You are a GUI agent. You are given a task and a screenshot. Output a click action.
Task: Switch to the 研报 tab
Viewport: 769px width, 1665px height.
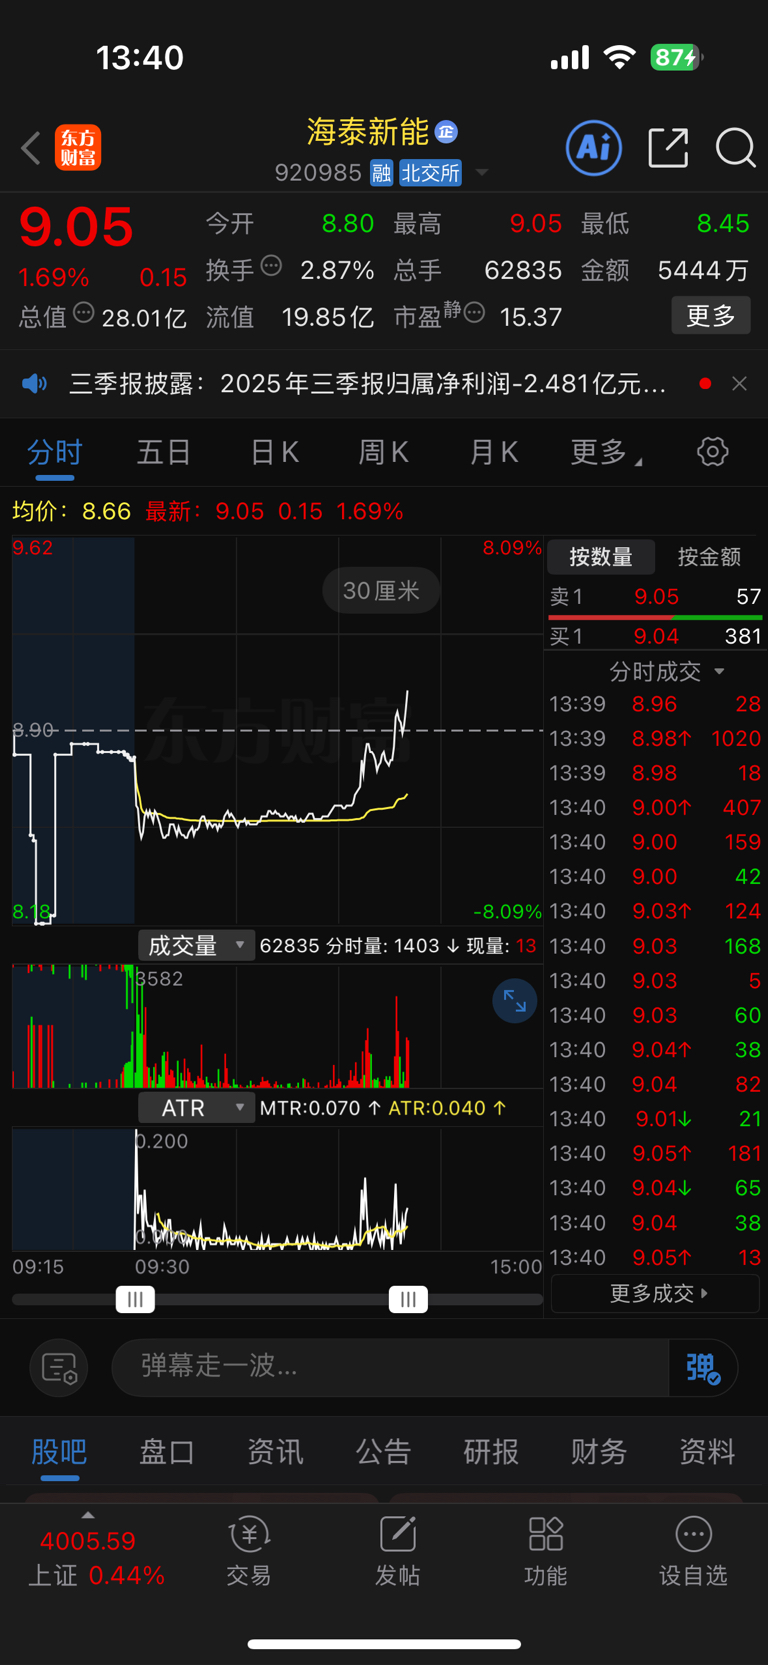tap(491, 1452)
